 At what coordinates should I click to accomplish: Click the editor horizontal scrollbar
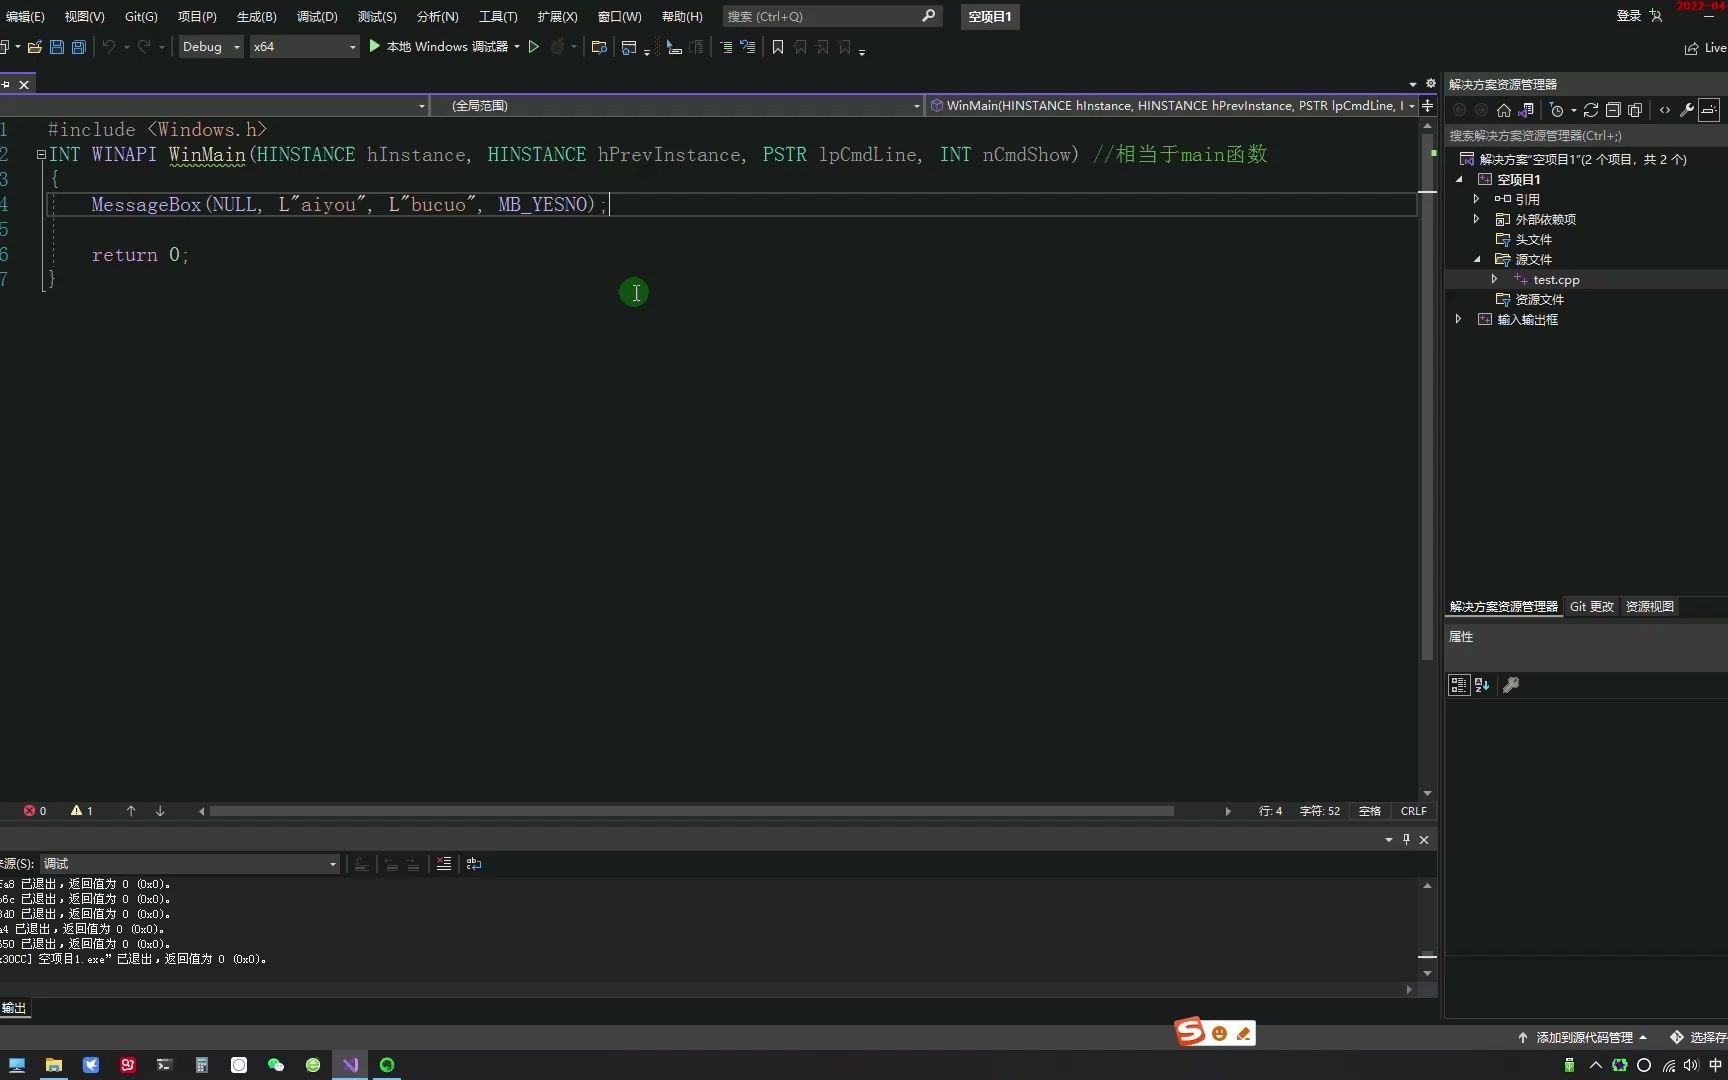pos(691,811)
